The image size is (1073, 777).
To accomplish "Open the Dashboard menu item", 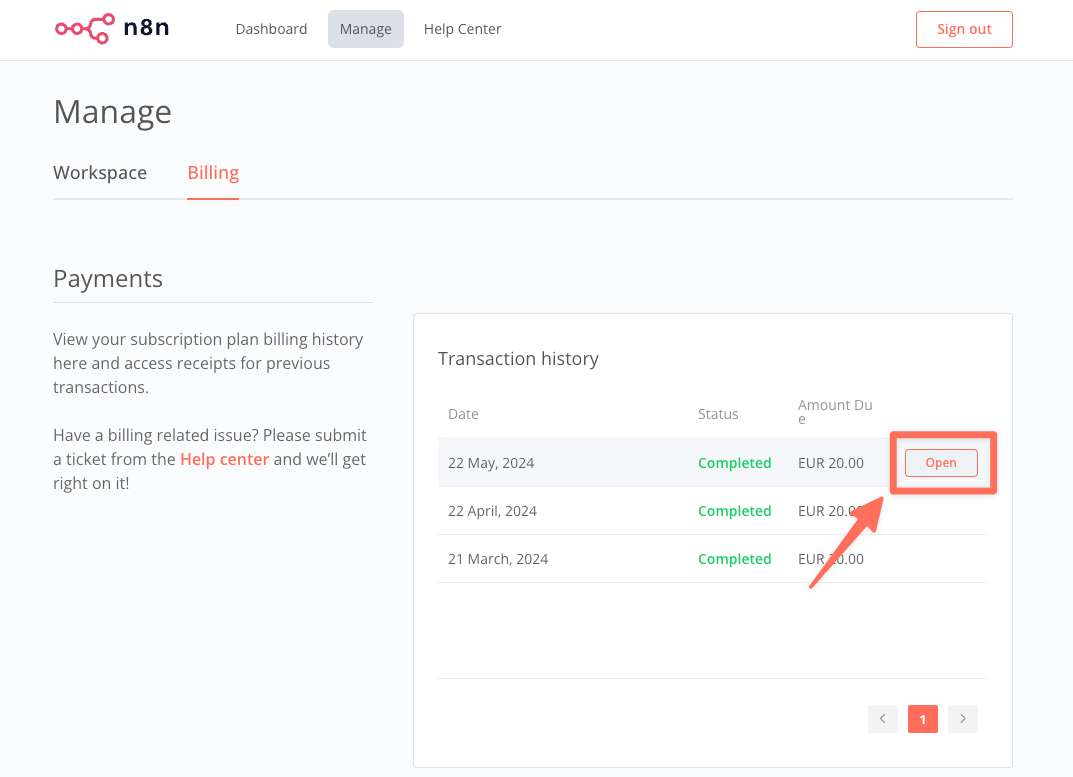I will [x=271, y=29].
